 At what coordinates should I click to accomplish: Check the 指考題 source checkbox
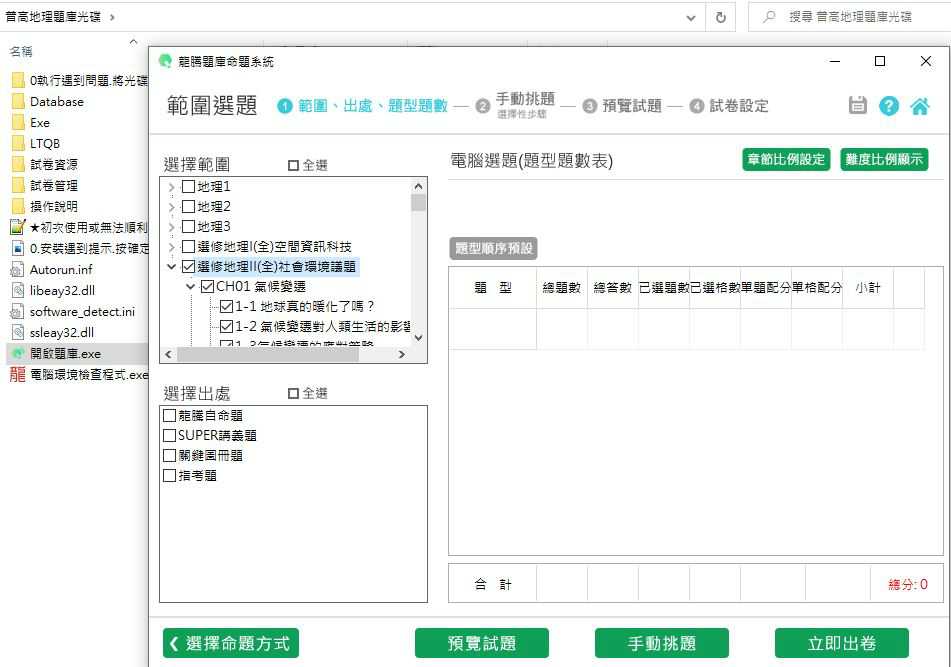pyautogui.click(x=170, y=475)
